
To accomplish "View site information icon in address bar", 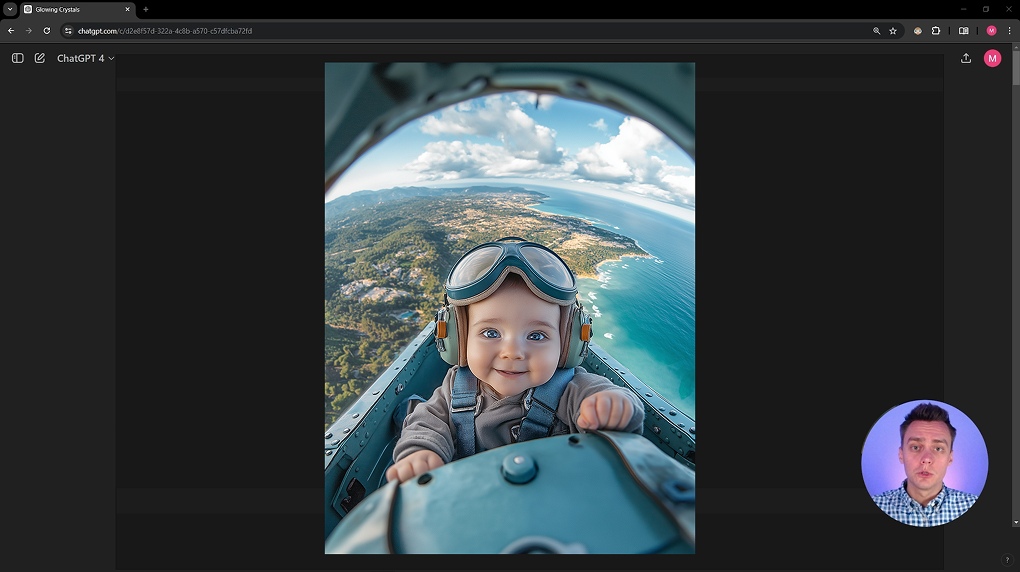I will click(x=68, y=31).
